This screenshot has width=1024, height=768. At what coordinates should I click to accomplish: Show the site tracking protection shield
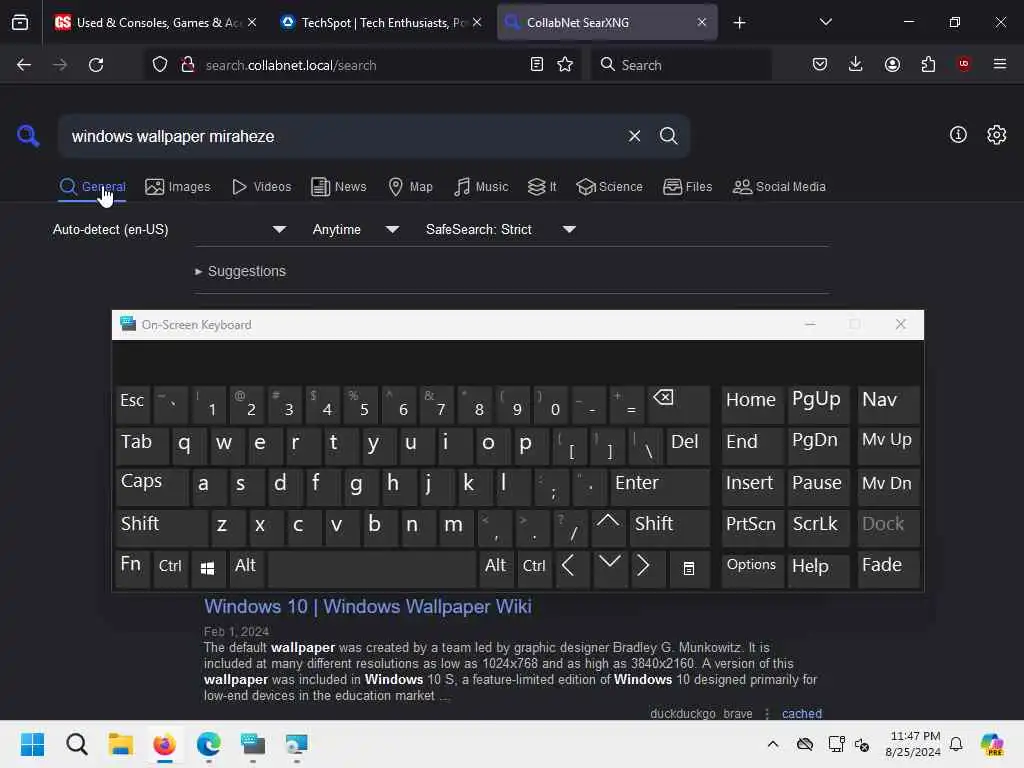point(159,65)
